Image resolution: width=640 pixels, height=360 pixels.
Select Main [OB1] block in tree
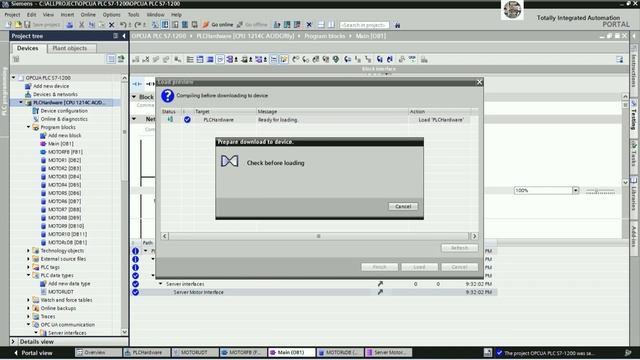[x=61, y=144]
